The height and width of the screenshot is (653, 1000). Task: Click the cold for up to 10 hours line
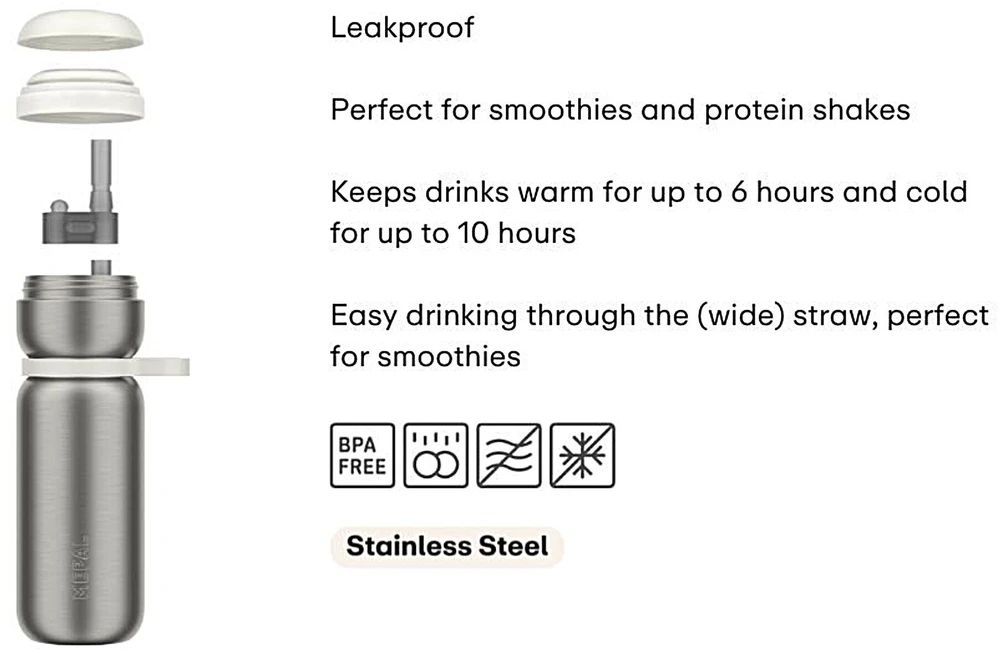[453, 233]
